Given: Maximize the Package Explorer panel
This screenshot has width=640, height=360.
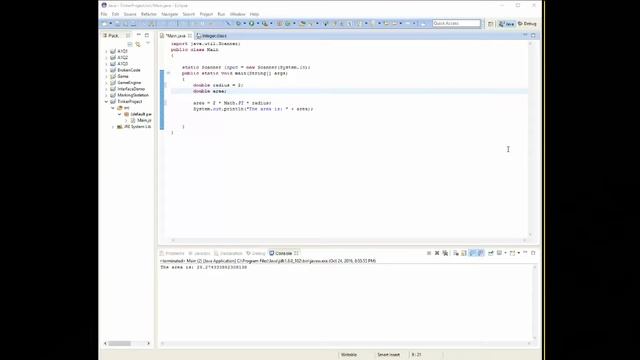Looking at the screenshot, I should coord(147,35).
